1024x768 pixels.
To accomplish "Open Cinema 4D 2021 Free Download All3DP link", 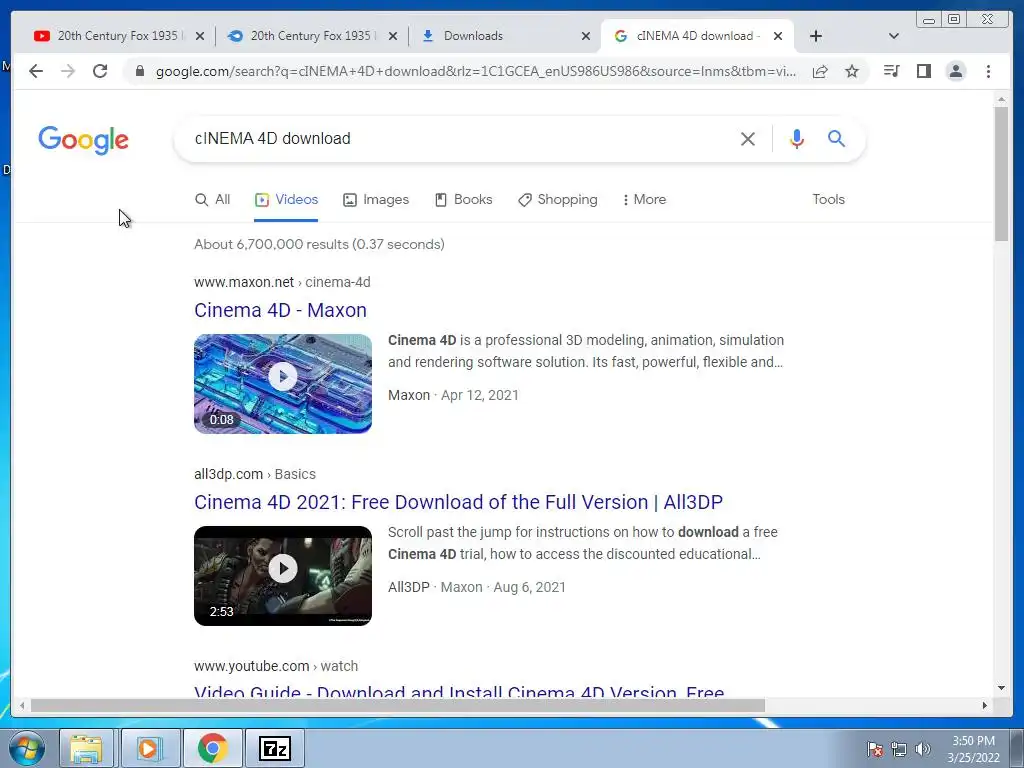I will click(458, 502).
